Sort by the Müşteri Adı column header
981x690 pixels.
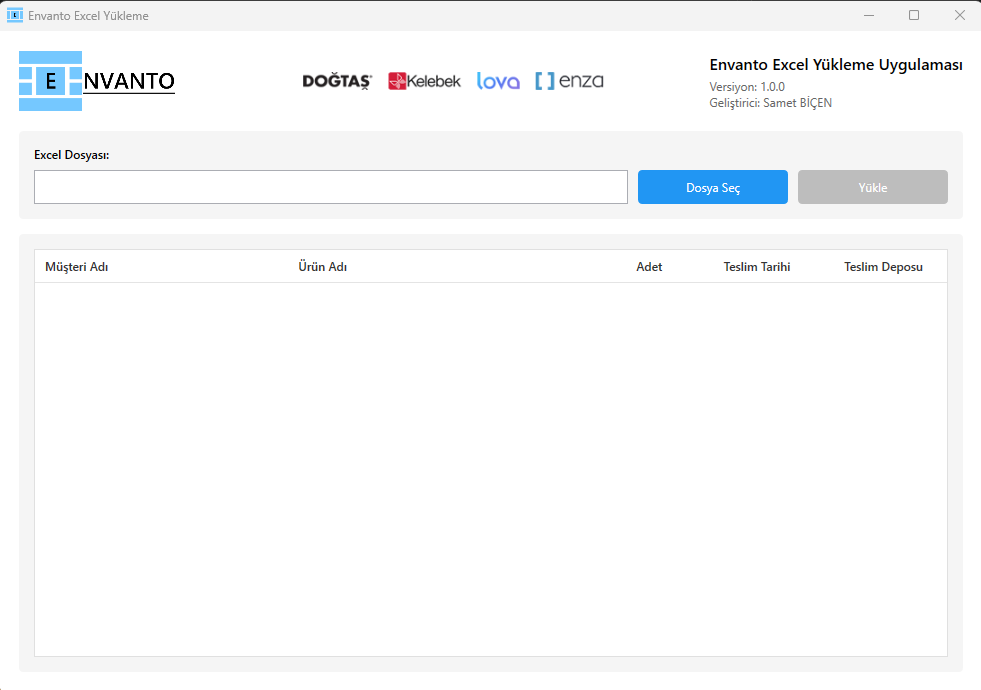[x=77, y=267]
